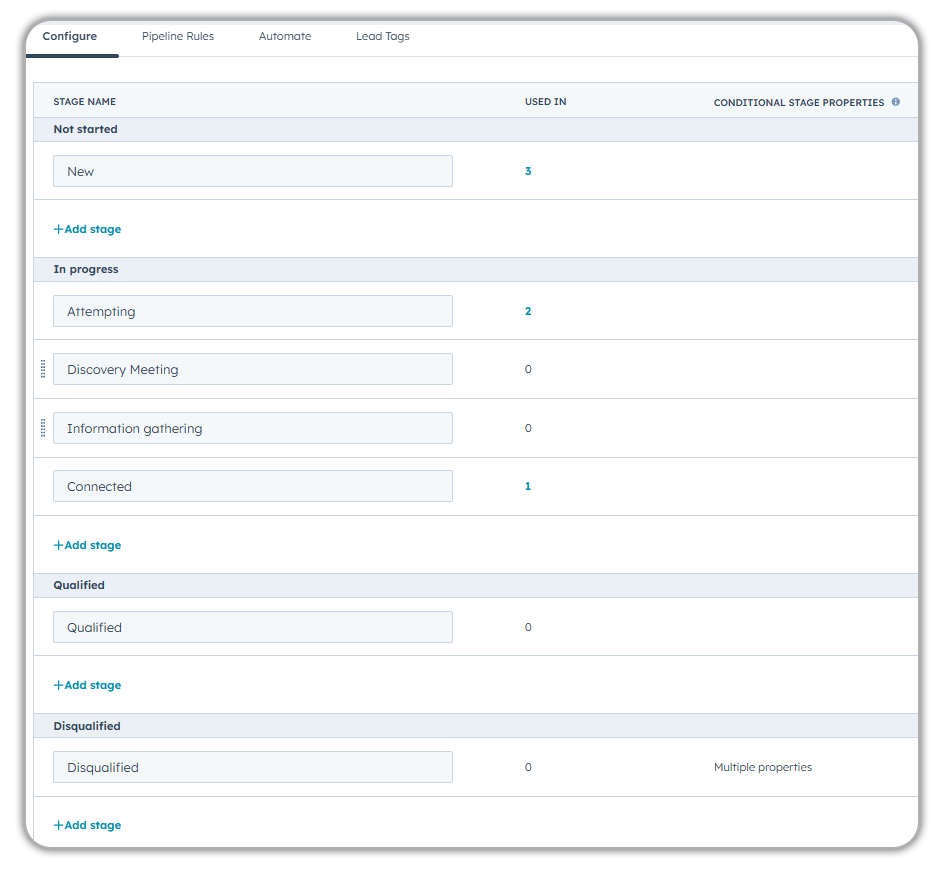Viewport: 945px width, 871px height.
Task: Click the Discovery Meeting name field
Action: point(252,369)
